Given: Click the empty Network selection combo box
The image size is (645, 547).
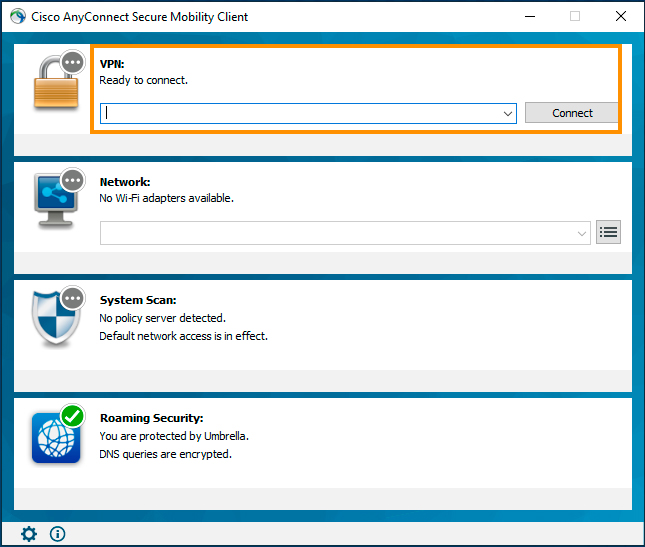Looking at the screenshot, I should [345, 233].
